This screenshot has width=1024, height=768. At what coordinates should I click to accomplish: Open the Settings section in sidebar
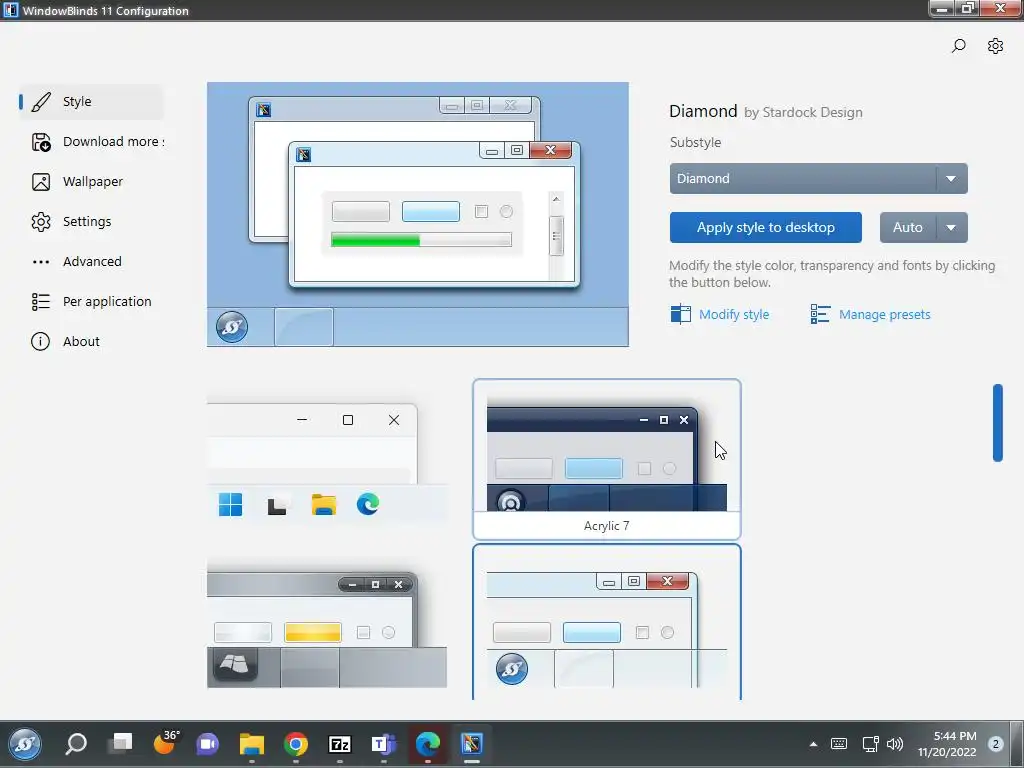(x=91, y=221)
